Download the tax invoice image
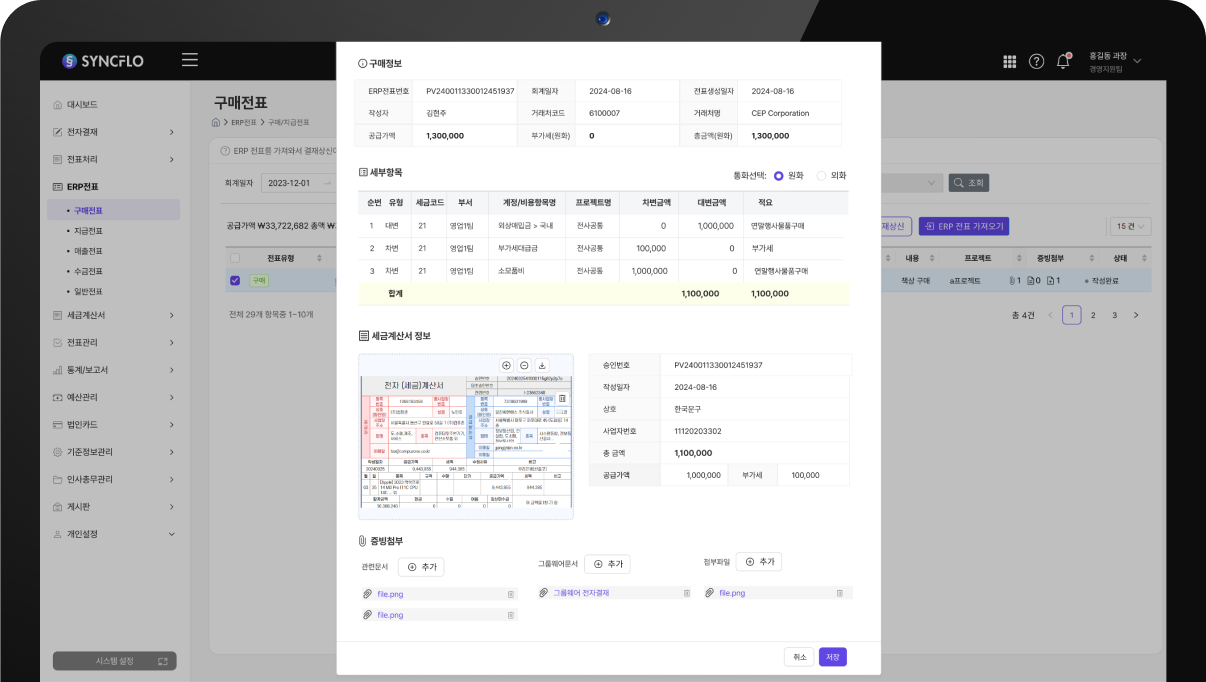1206x682 pixels. (542, 366)
